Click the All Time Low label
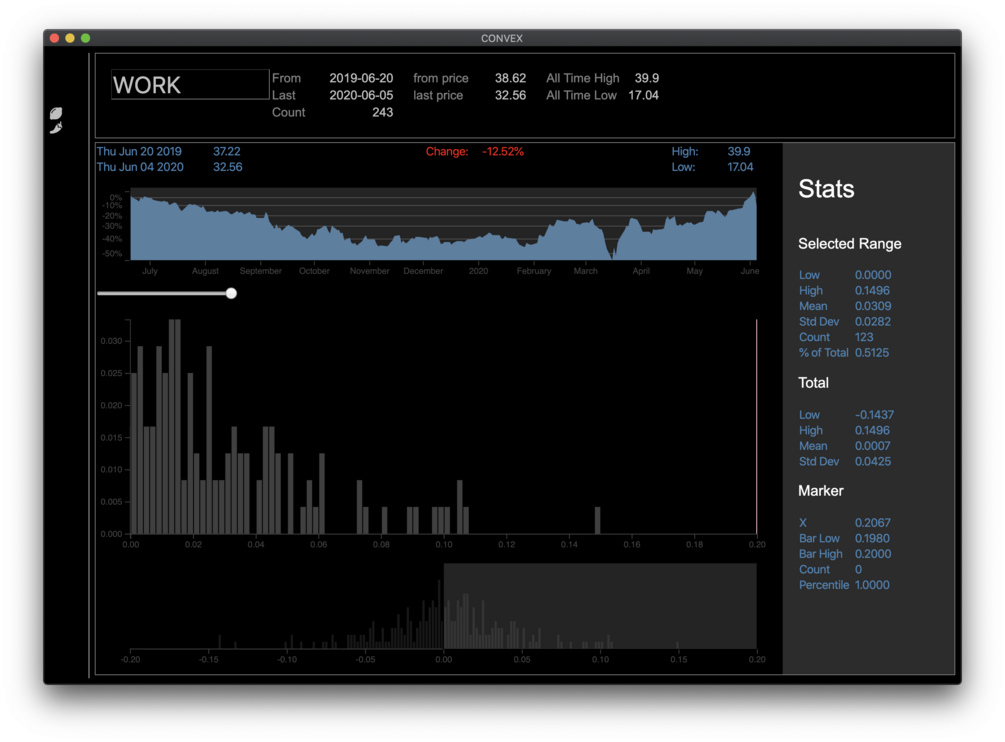Viewport: 1005px width, 742px height. [581, 95]
